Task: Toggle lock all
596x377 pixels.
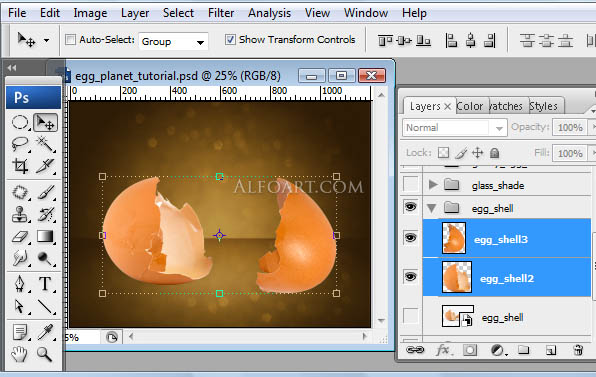Action: [495, 153]
